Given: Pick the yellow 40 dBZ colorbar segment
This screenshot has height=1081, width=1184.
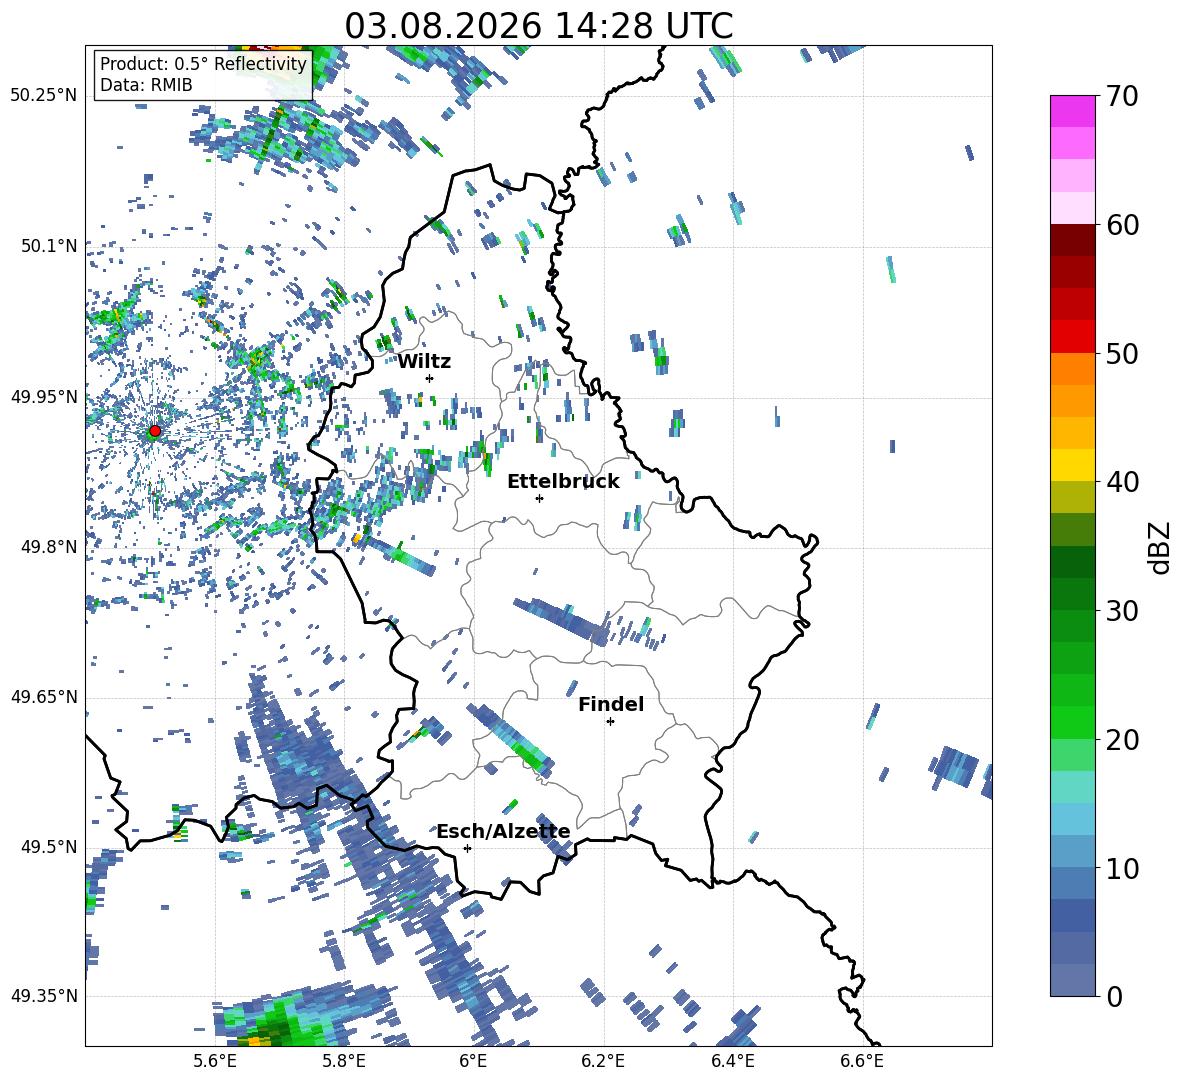Looking at the screenshot, I should coord(1072,465).
